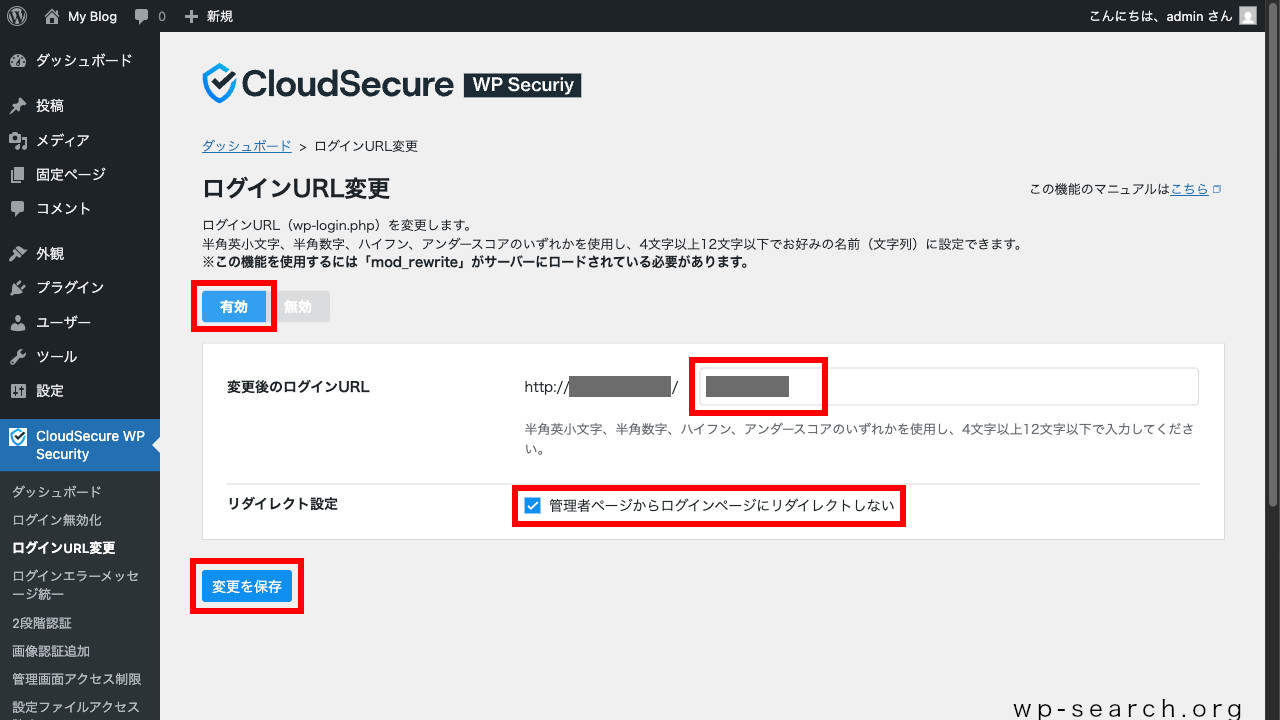Viewport: 1280px width, 720px height.
Task: Save changes with 変更を保存
Action: [x=246, y=586]
